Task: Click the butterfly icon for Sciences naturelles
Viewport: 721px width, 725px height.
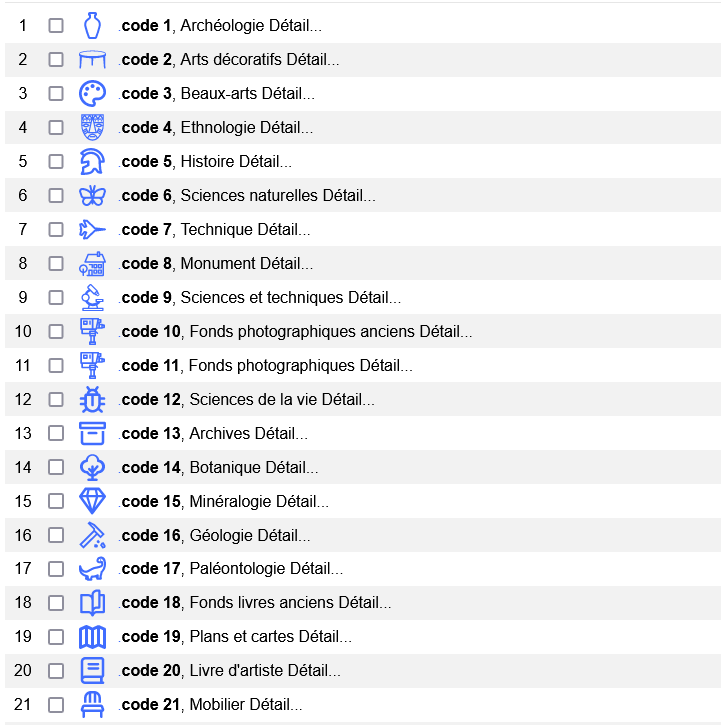Action: (x=92, y=196)
